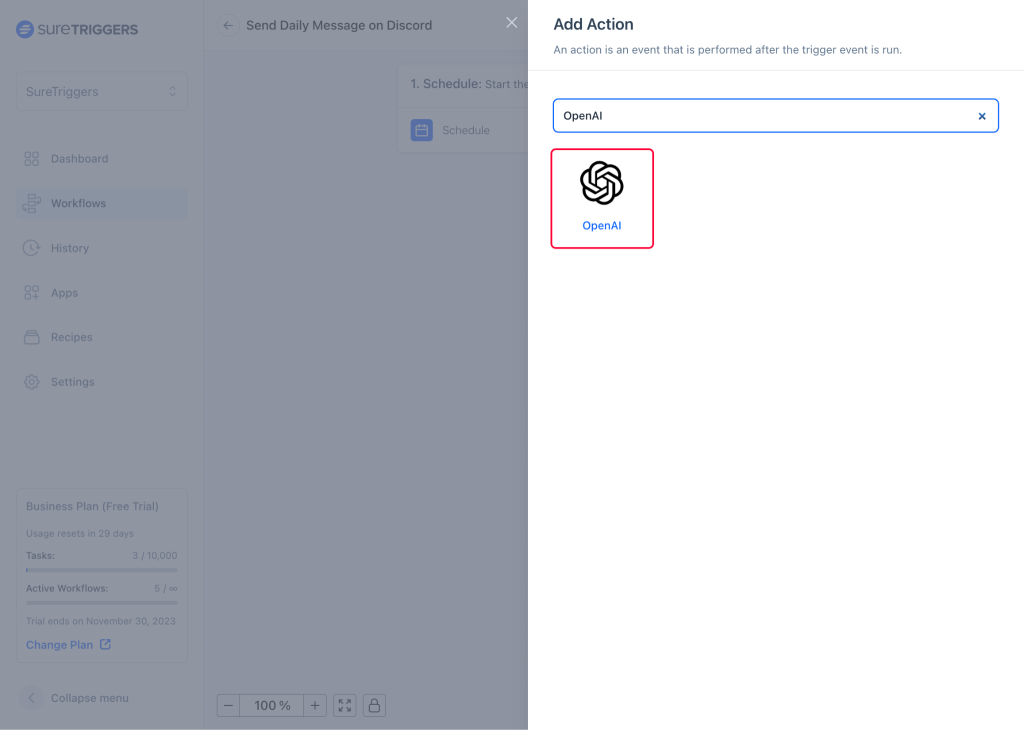This screenshot has width=1024, height=730.
Task: Go to Workflows in sidebar
Action: point(78,204)
